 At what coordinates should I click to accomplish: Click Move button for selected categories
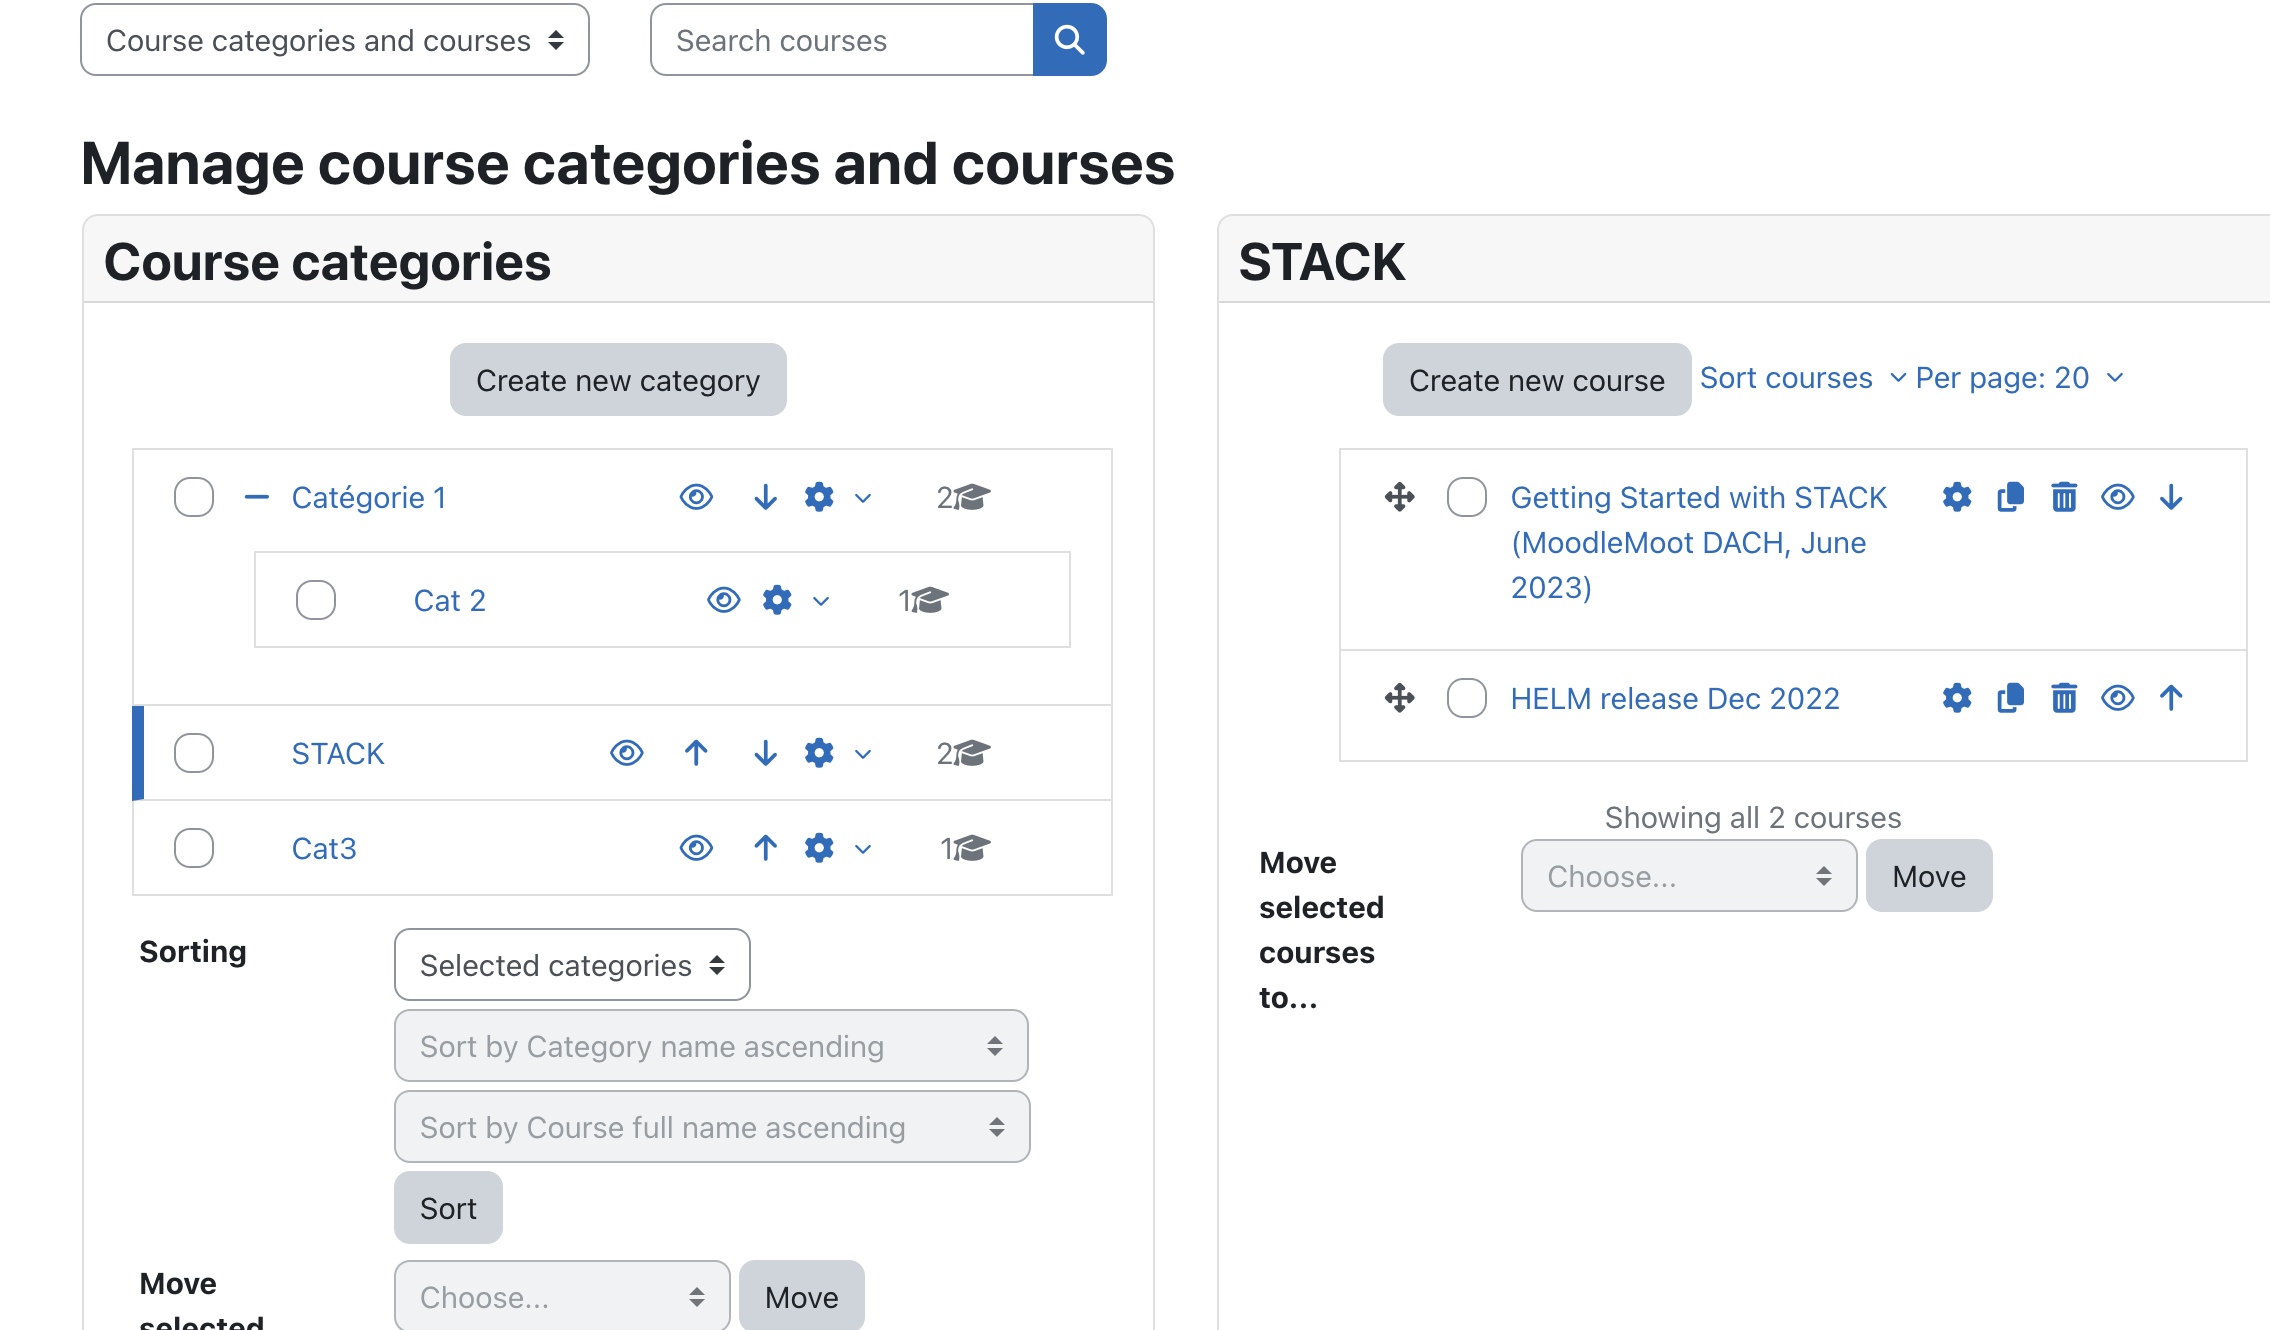pyautogui.click(x=802, y=1296)
